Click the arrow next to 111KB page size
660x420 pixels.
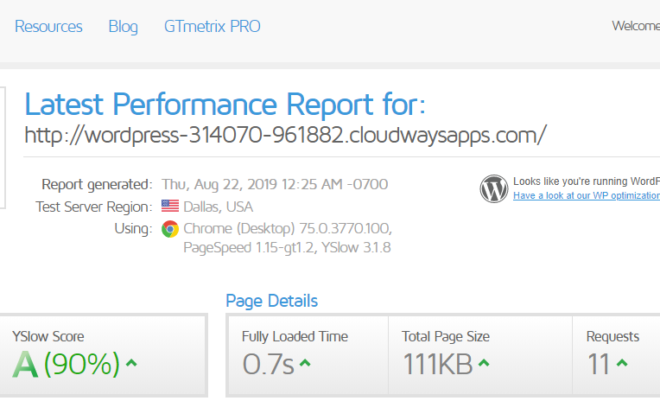(x=484, y=363)
